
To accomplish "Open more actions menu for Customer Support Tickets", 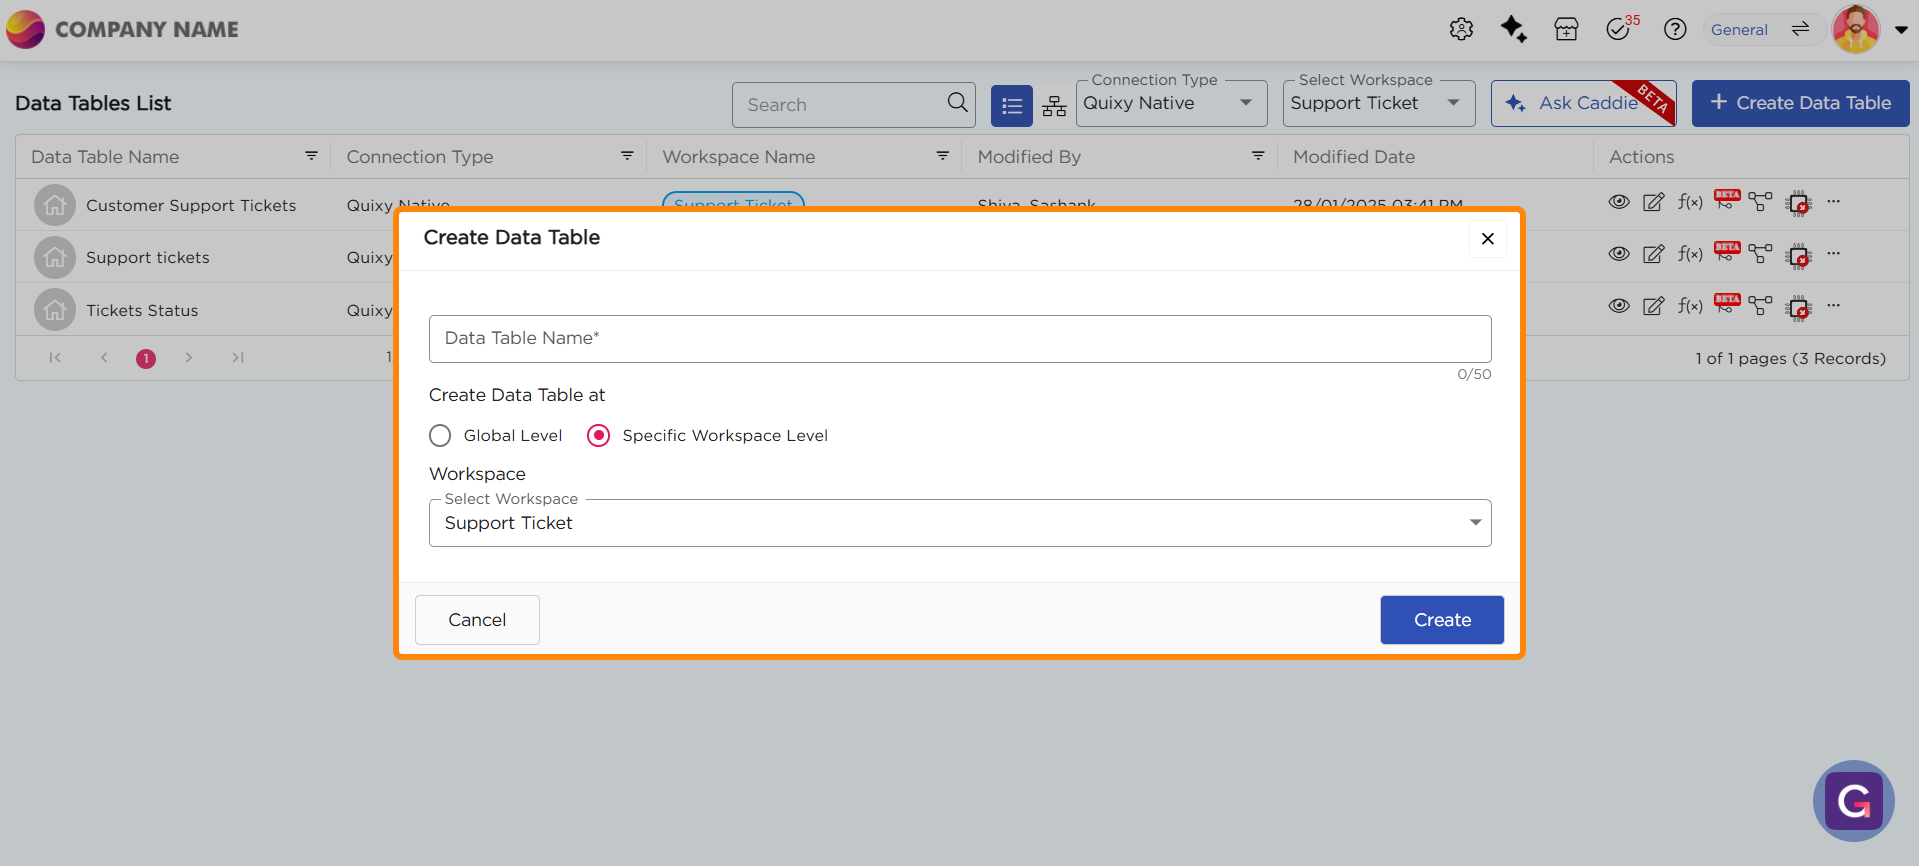I will (x=1833, y=201).
